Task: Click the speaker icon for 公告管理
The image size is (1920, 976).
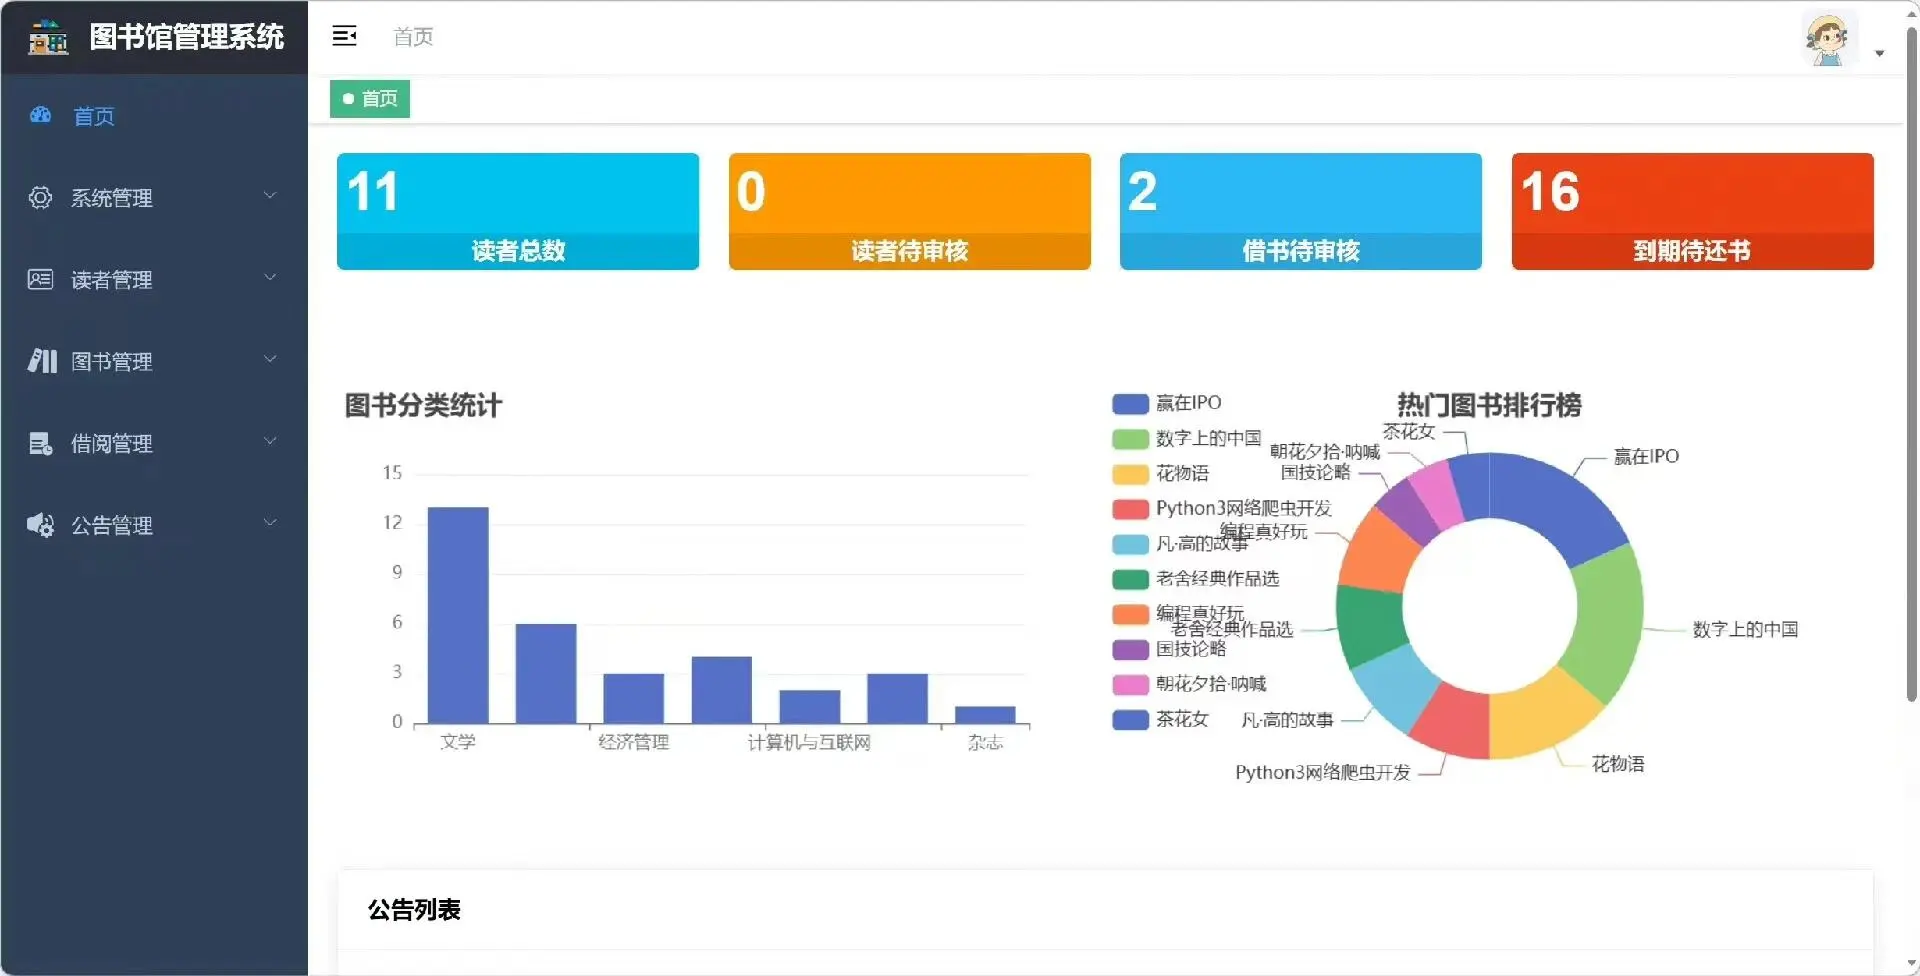Action: (x=40, y=525)
